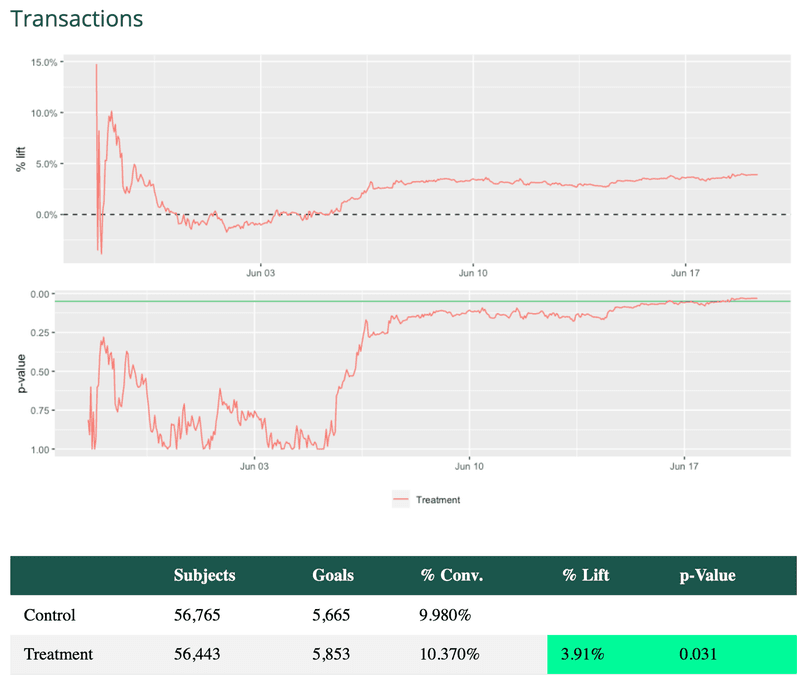Screen dimensions: 800x679
Task: Select the 10.370% conversion cell
Action: click(449, 654)
